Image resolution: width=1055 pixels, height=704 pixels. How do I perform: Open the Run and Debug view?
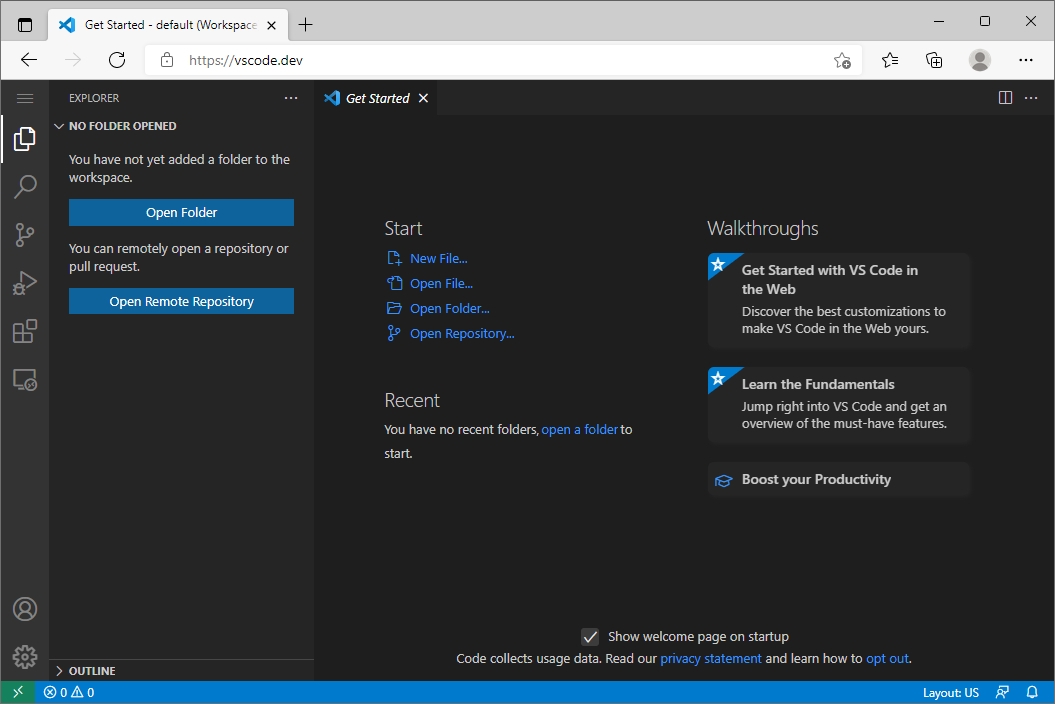[x=25, y=284]
